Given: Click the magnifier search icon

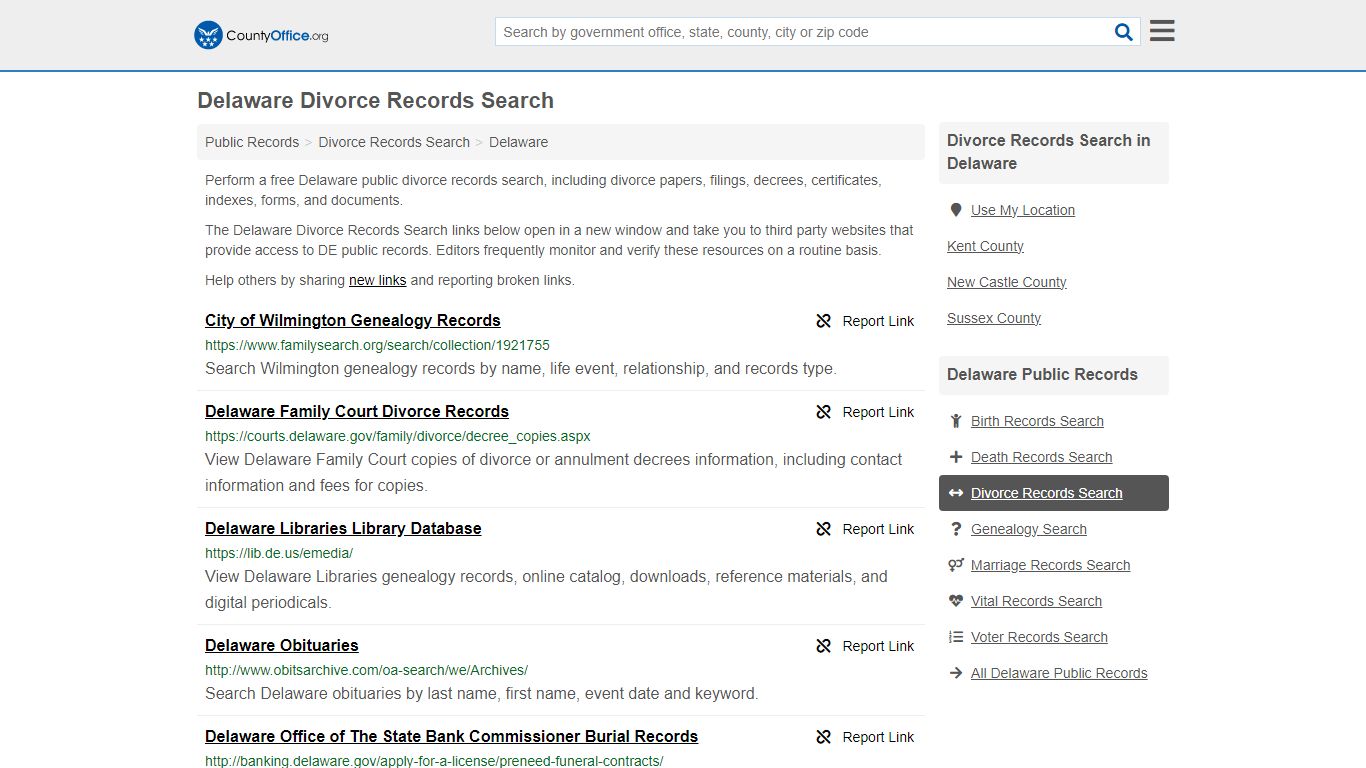Looking at the screenshot, I should coord(1124,32).
